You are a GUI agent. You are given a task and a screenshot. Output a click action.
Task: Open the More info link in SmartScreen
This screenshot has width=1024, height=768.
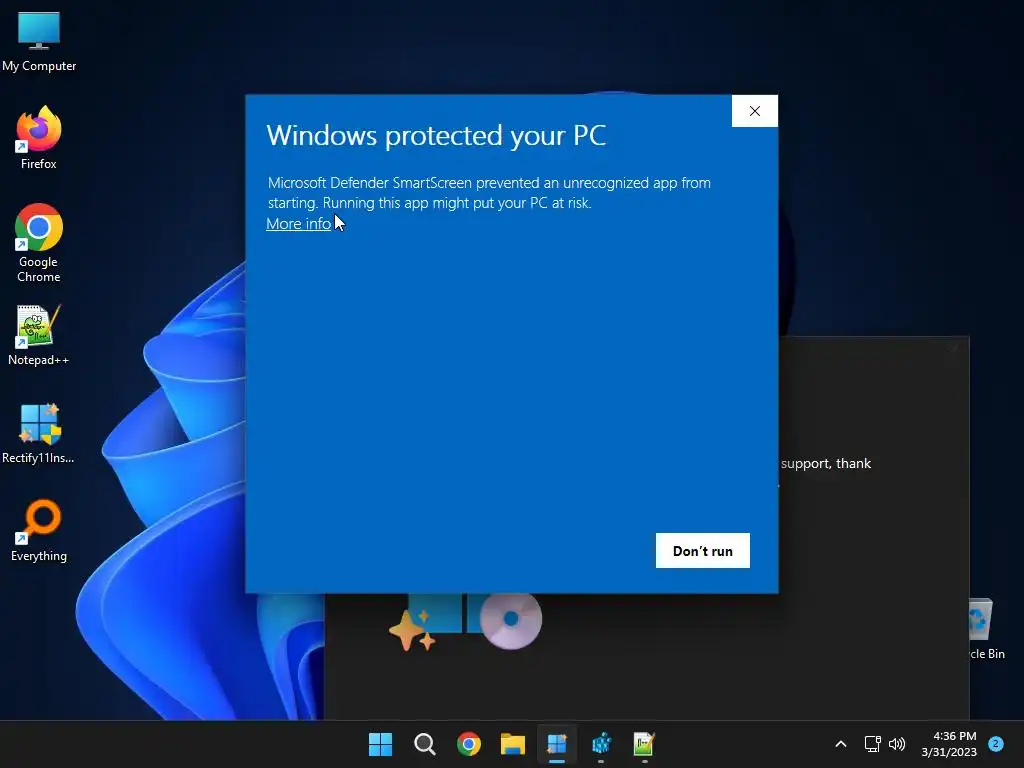(298, 223)
